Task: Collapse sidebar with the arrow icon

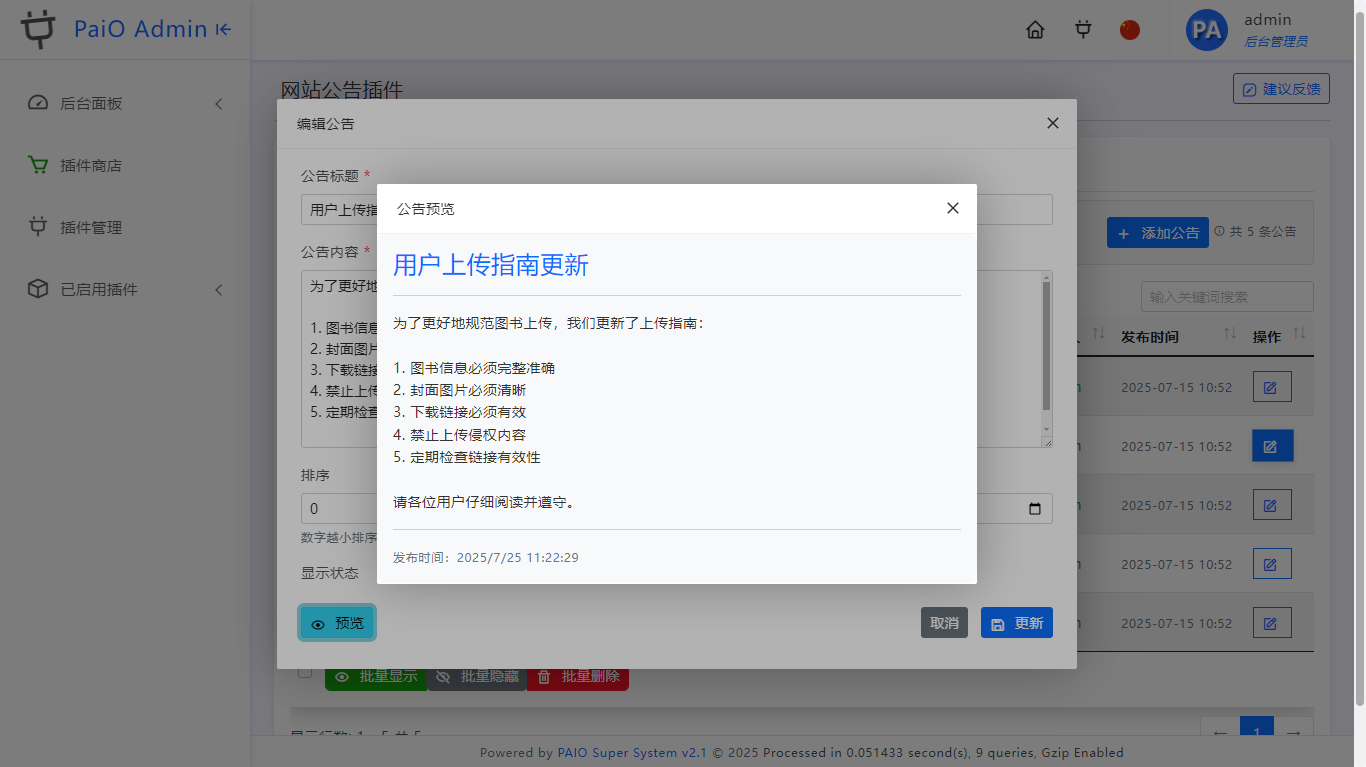Action: (224, 30)
